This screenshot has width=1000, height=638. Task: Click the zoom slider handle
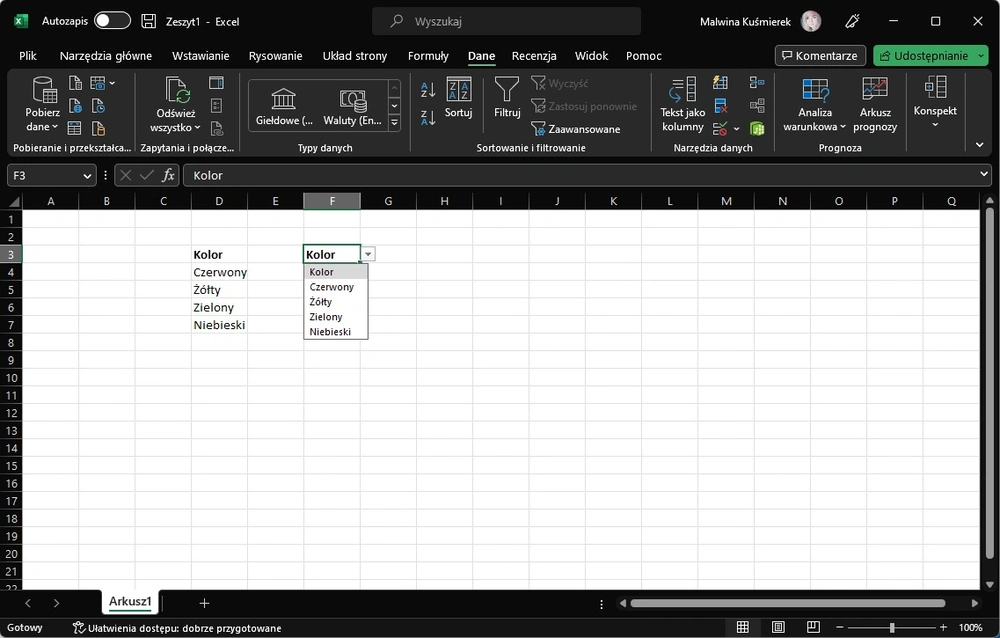(892, 628)
